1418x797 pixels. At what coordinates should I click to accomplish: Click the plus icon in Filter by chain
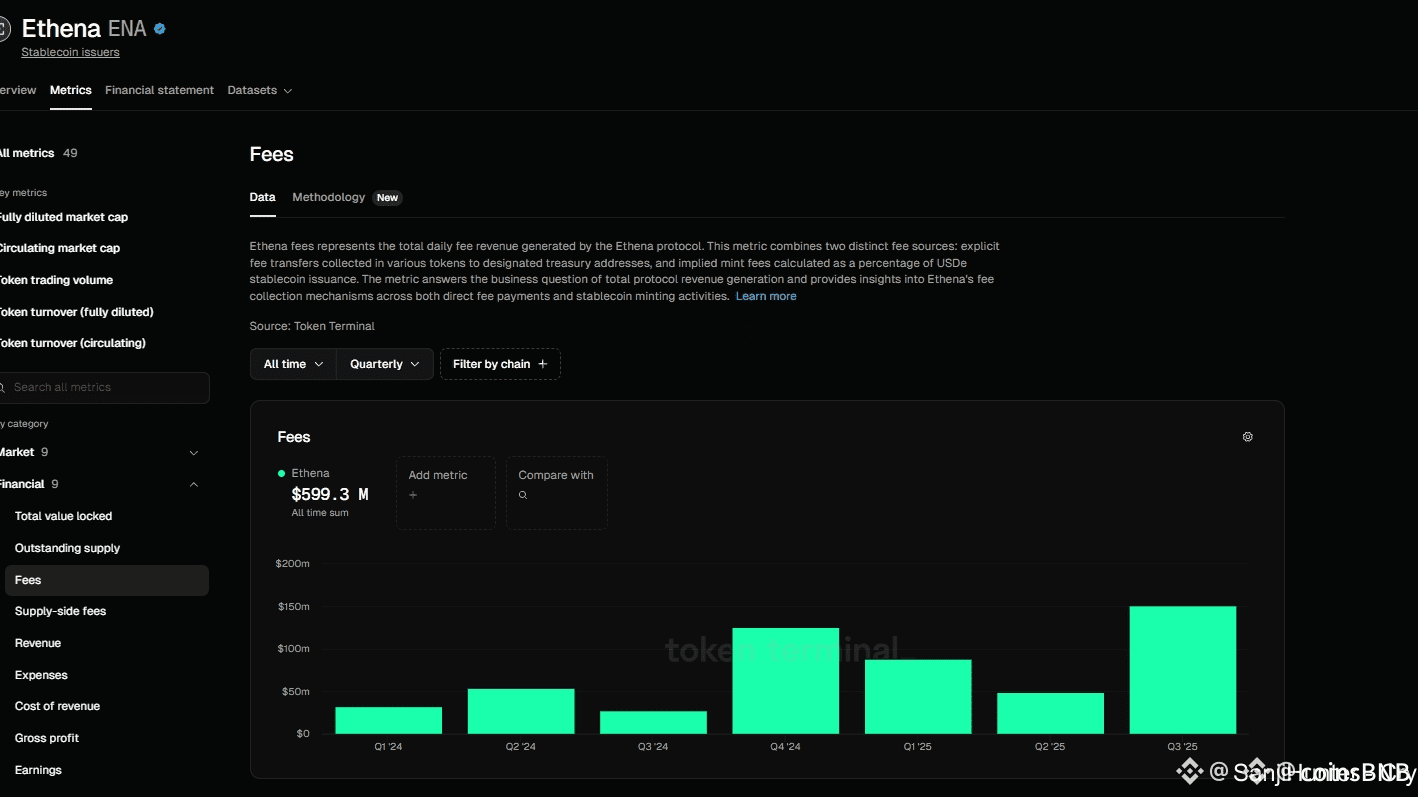[543, 364]
